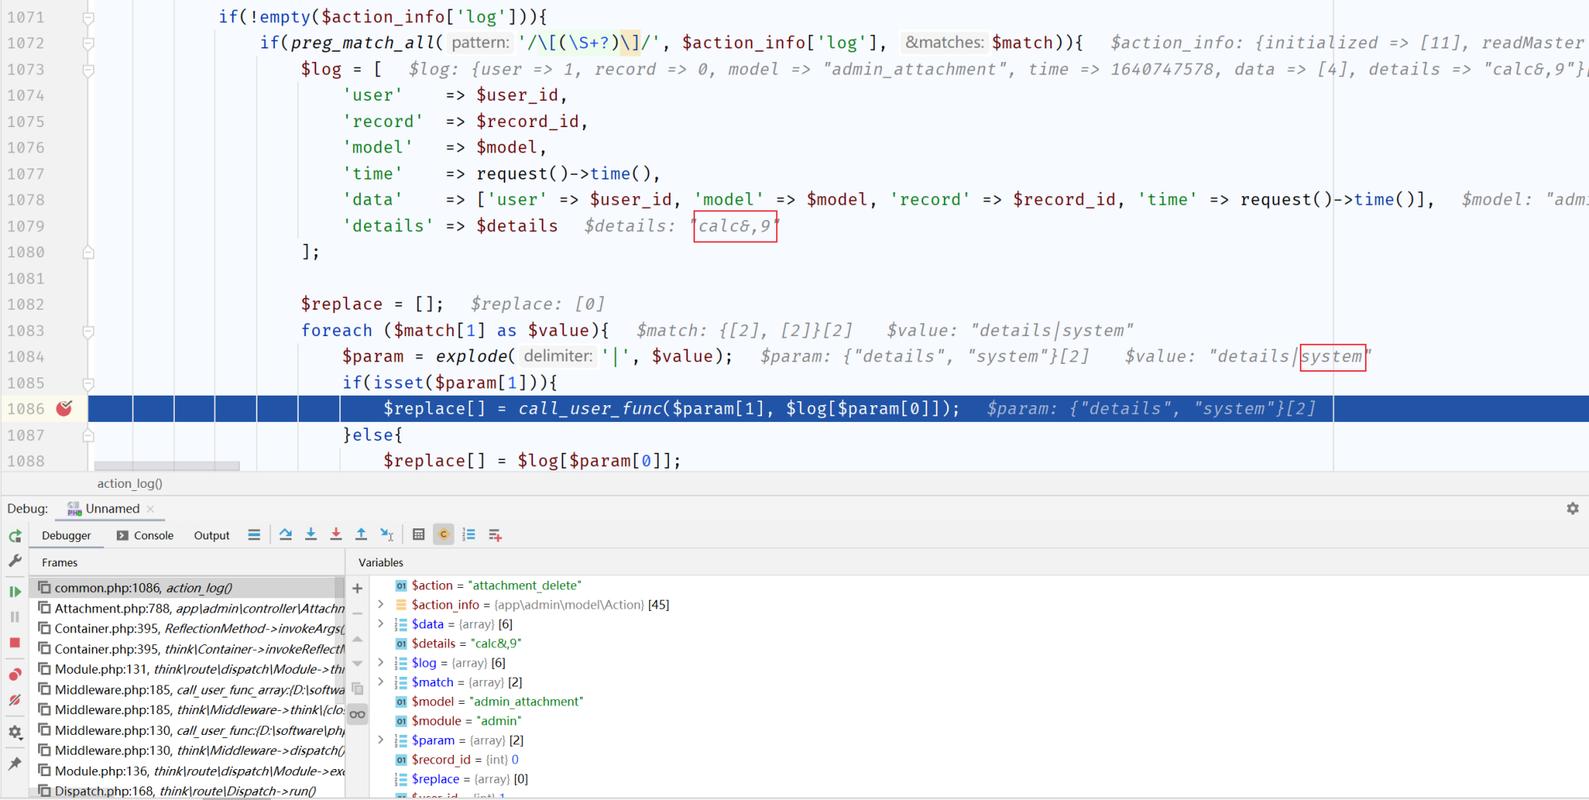The height and width of the screenshot is (800, 1589).
Task: Collapse foreach fold at line 1083
Action: click(88, 331)
